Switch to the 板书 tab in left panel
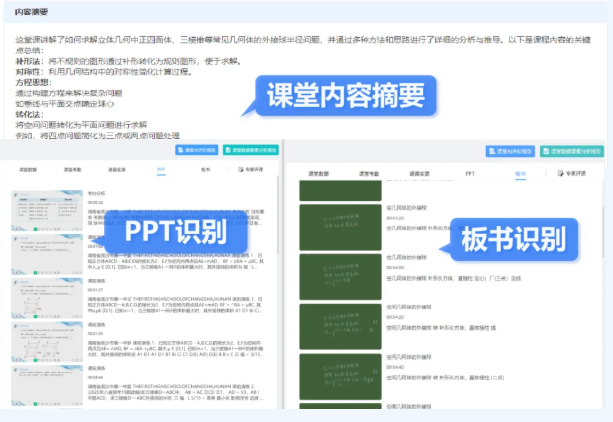Screen dimensions: 613x422 pyautogui.click(x=205, y=170)
